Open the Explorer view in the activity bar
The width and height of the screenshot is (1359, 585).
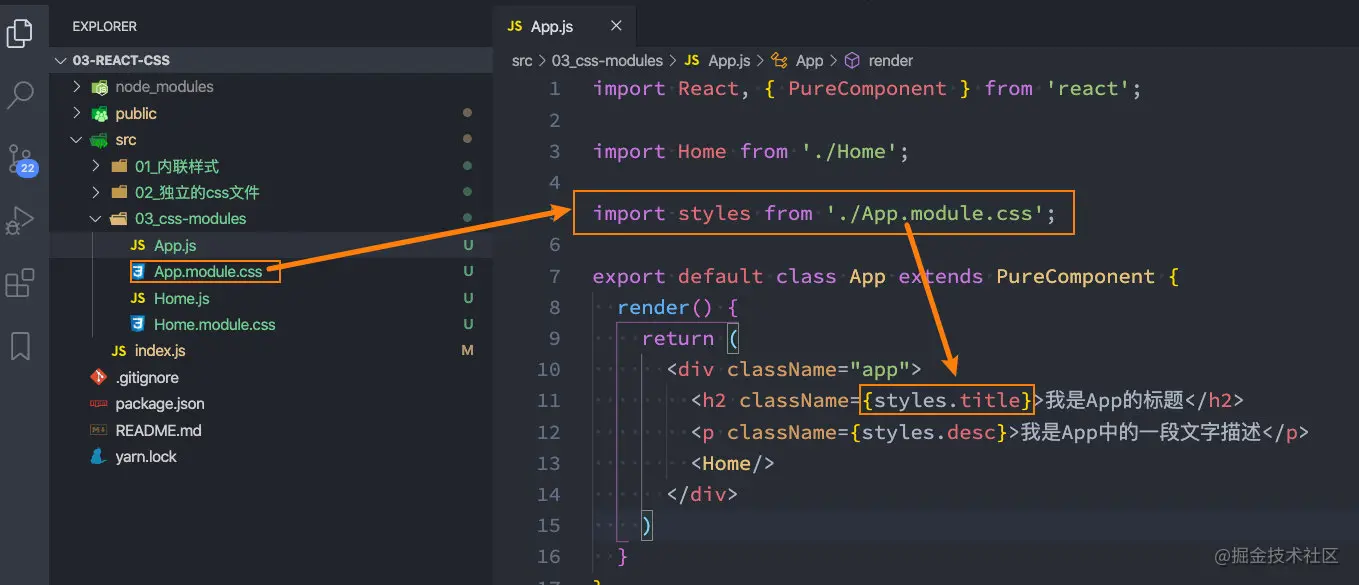(x=20, y=33)
